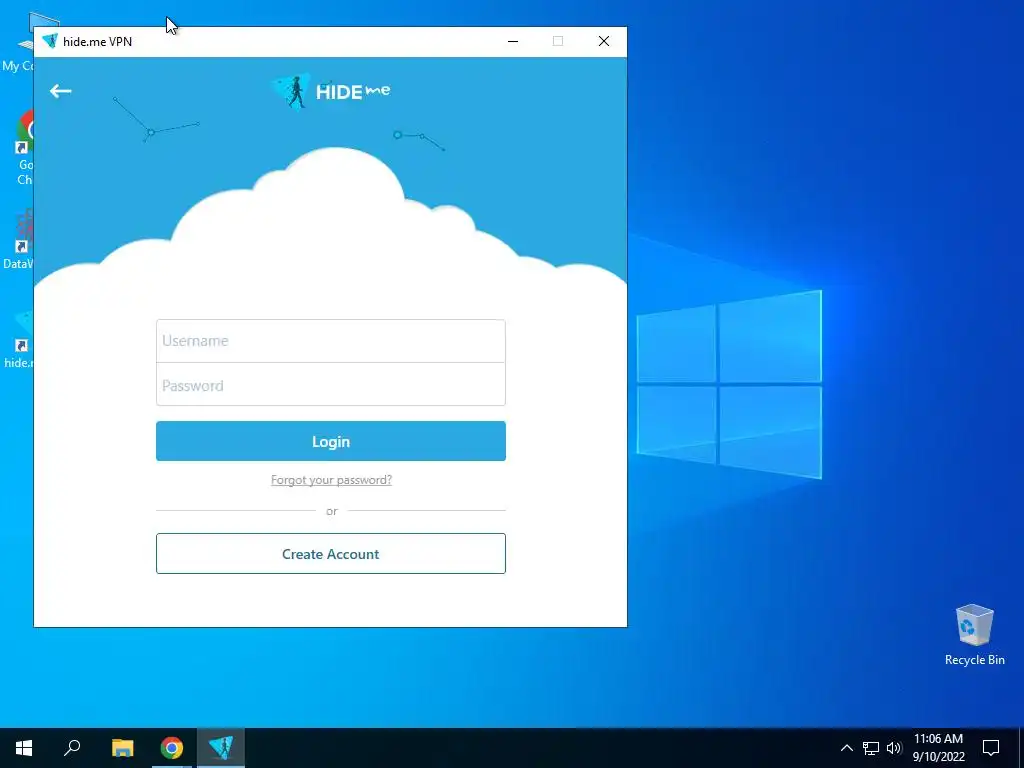Open taskbar search magnifier
1024x768 pixels.
click(x=72, y=748)
